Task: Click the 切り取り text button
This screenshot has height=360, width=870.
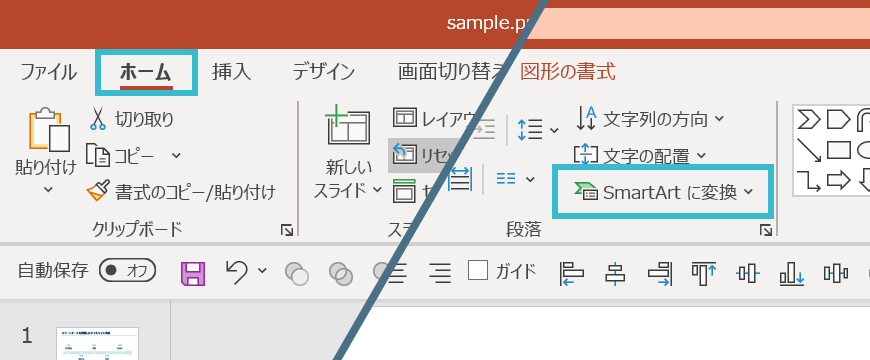Action: point(144,119)
